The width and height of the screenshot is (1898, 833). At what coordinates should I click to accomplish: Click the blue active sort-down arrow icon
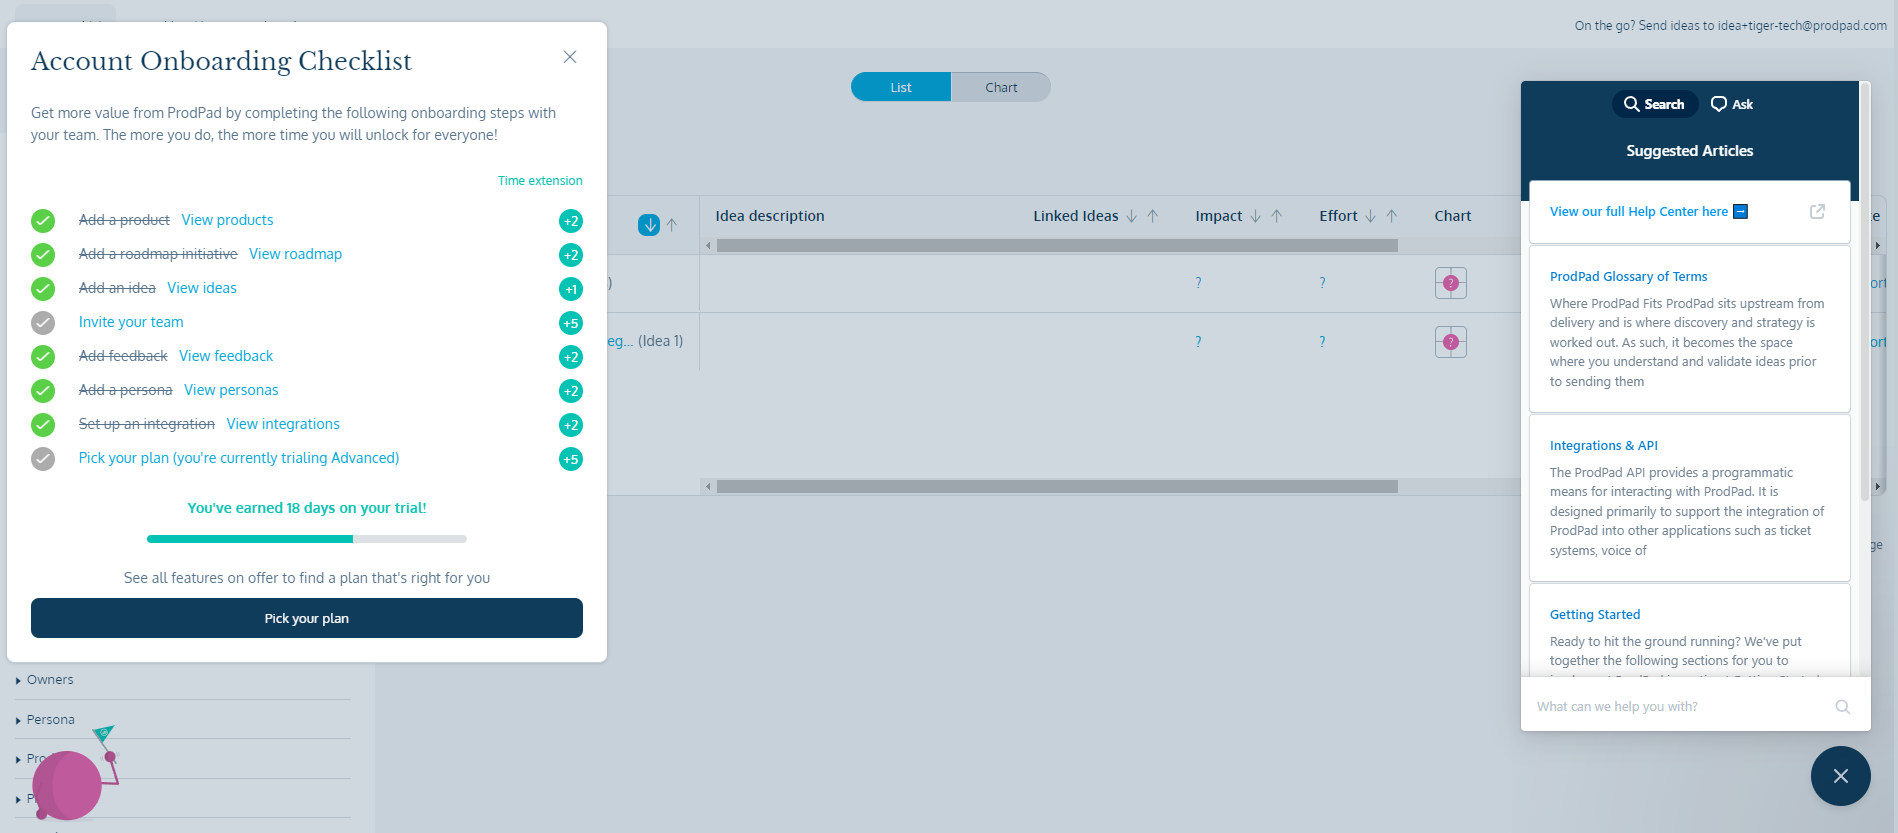[x=649, y=225]
